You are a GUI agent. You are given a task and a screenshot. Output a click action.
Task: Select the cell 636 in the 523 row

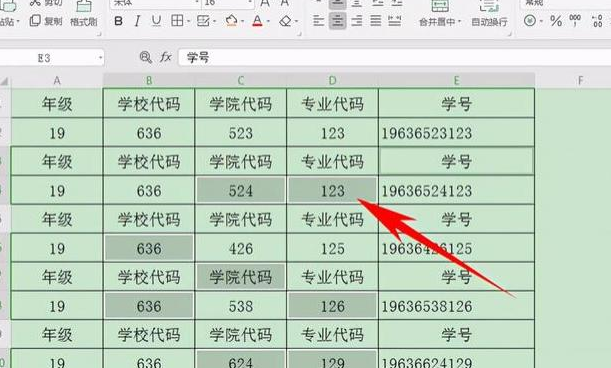click(149, 133)
